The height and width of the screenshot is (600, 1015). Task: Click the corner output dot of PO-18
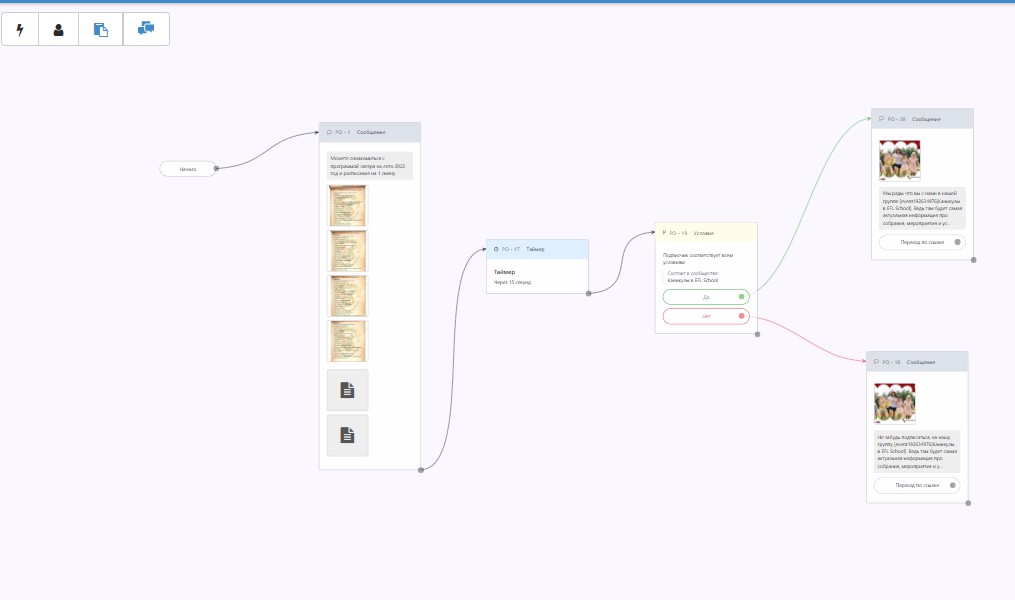[968, 503]
